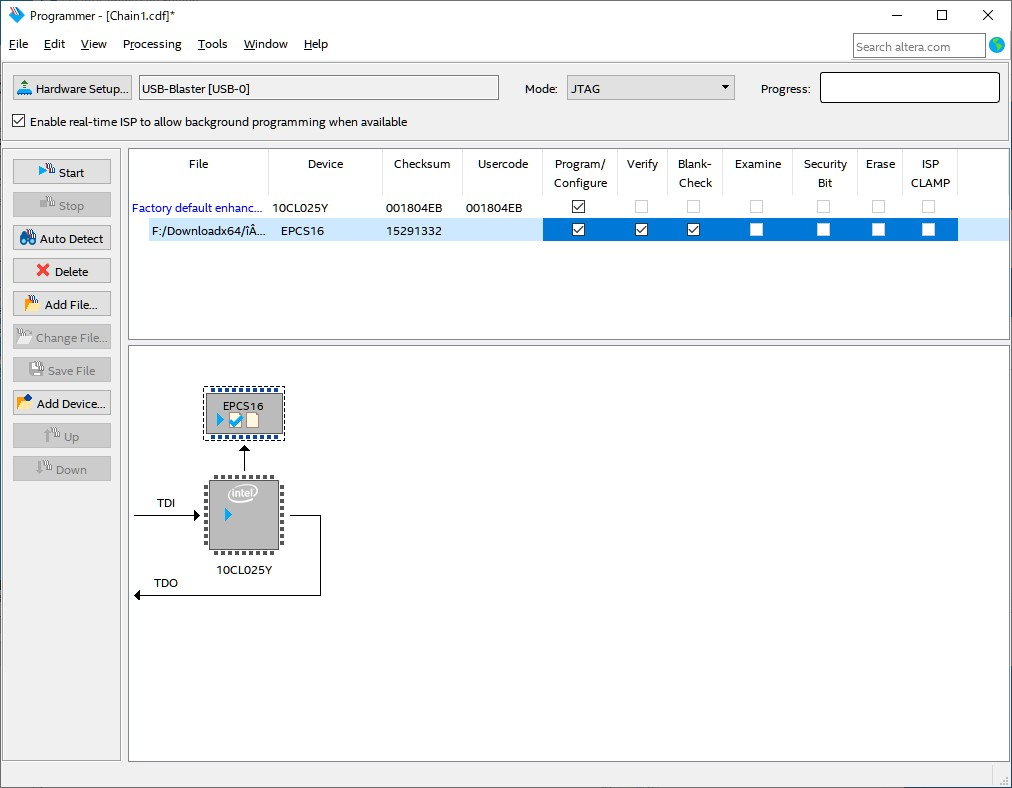The width and height of the screenshot is (1012, 788).
Task: Click the Change File button
Action: pyautogui.click(x=62, y=337)
